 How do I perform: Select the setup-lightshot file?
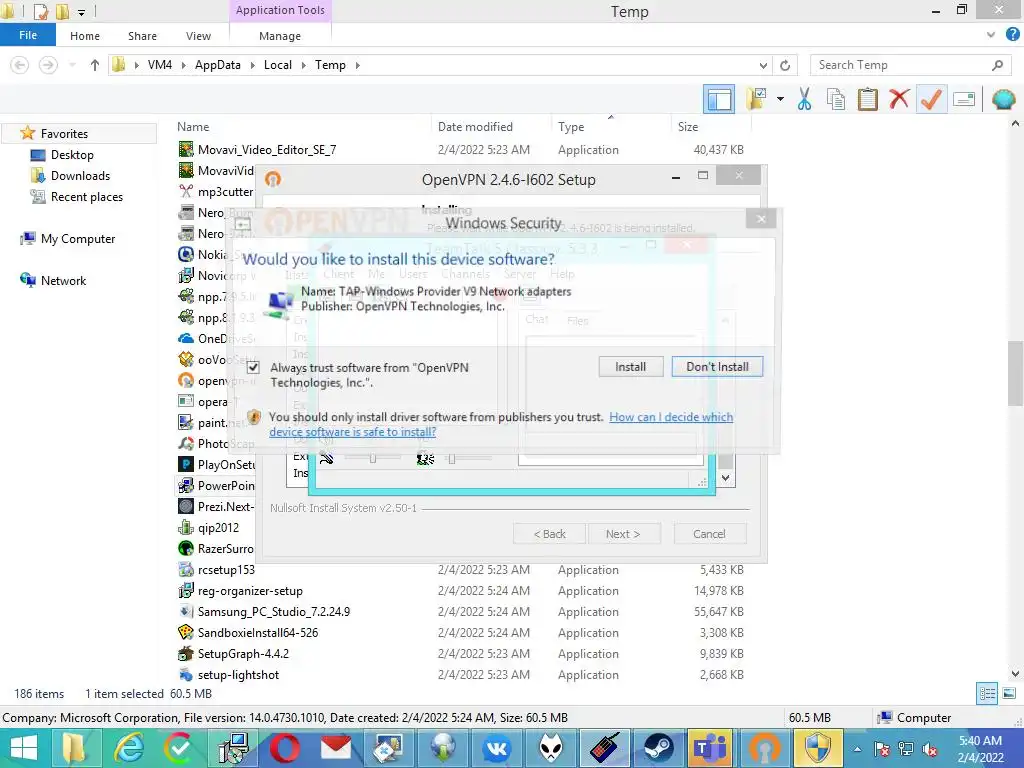[238, 675]
